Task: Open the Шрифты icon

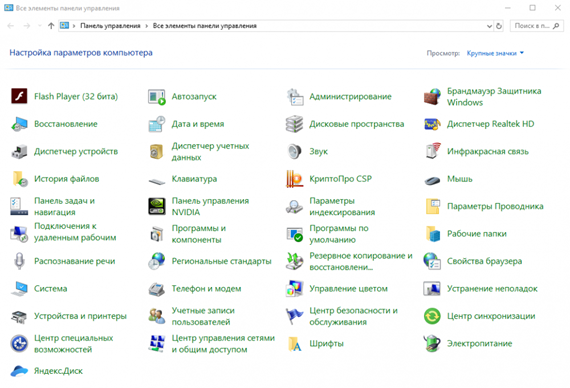Action: [295, 344]
